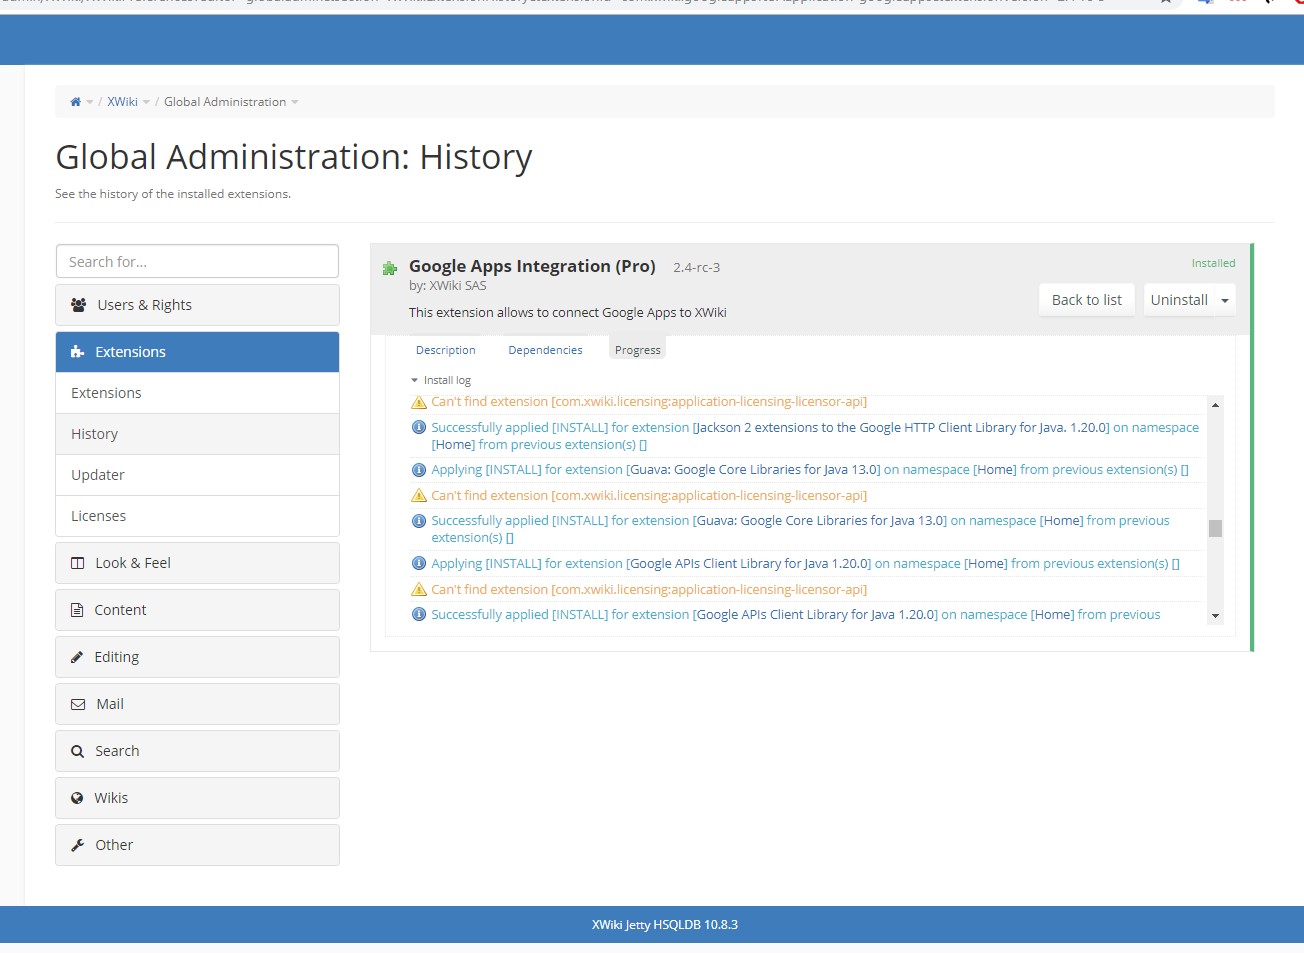Select the Progress tab

click(x=637, y=349)
